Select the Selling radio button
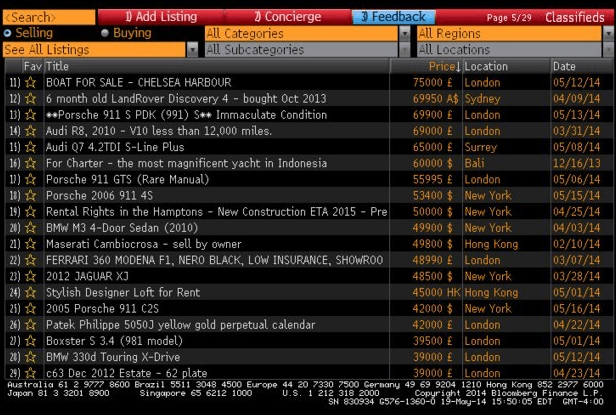 click(x=7, y=33)
